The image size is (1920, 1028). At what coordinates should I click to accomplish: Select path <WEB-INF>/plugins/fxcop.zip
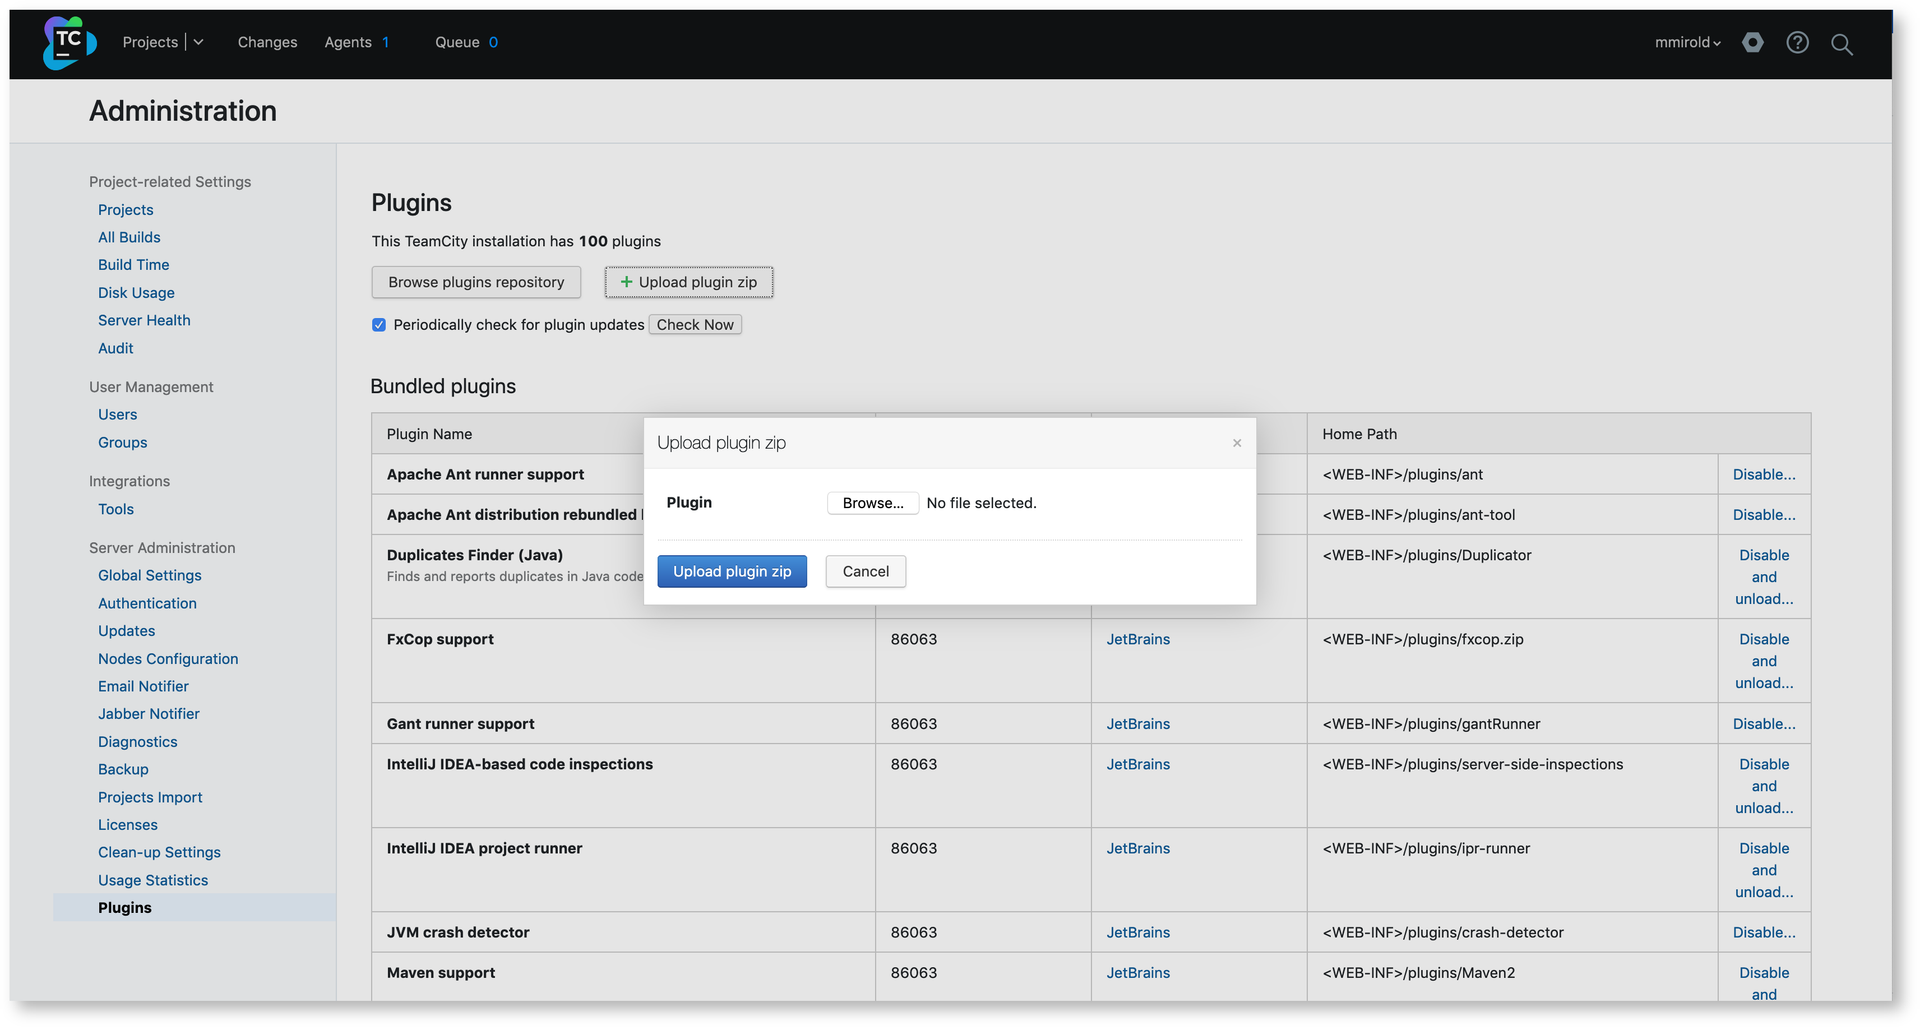1423,640
